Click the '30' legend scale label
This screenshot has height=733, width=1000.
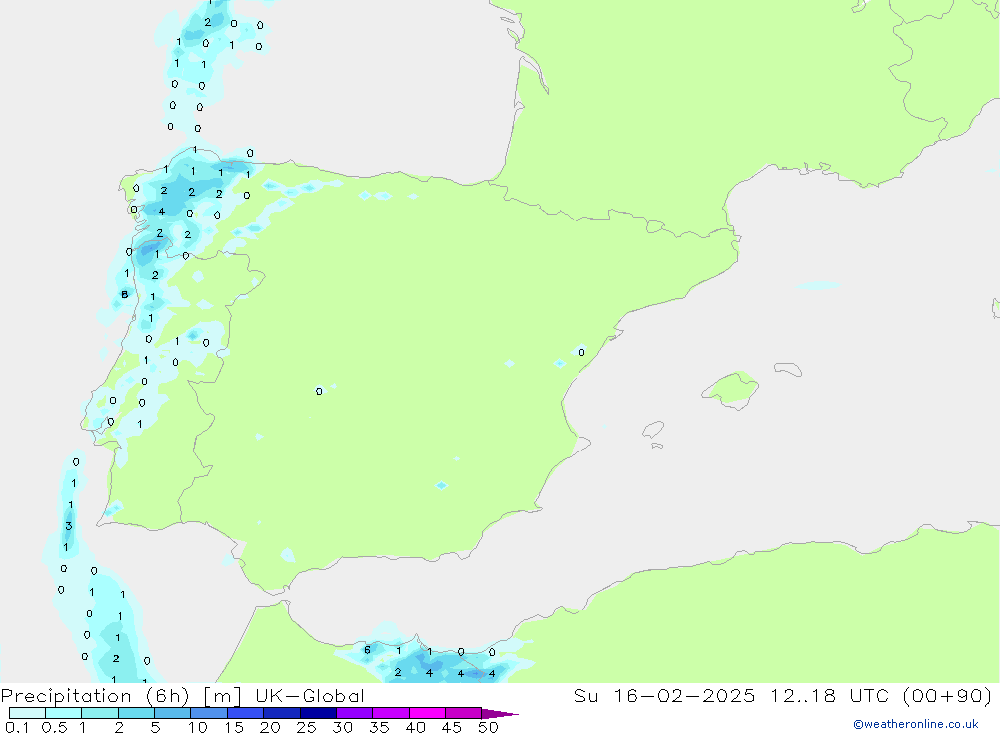pos(342,727)
